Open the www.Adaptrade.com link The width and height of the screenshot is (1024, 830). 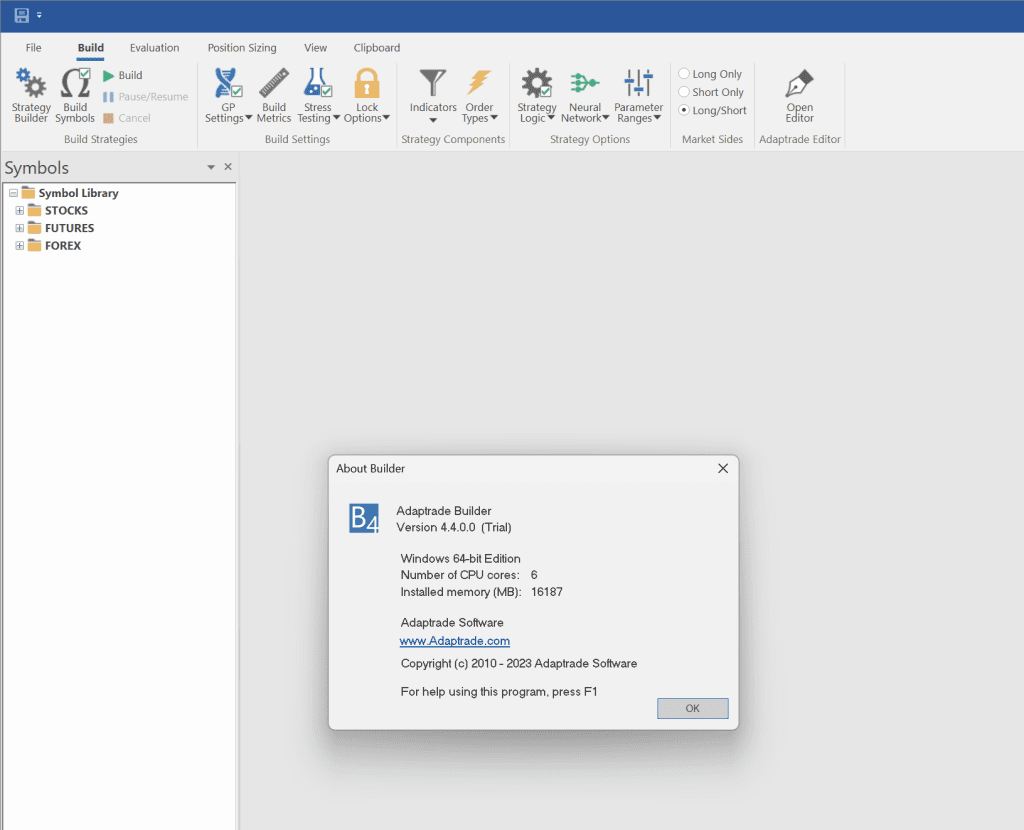[x=455, y=641]
